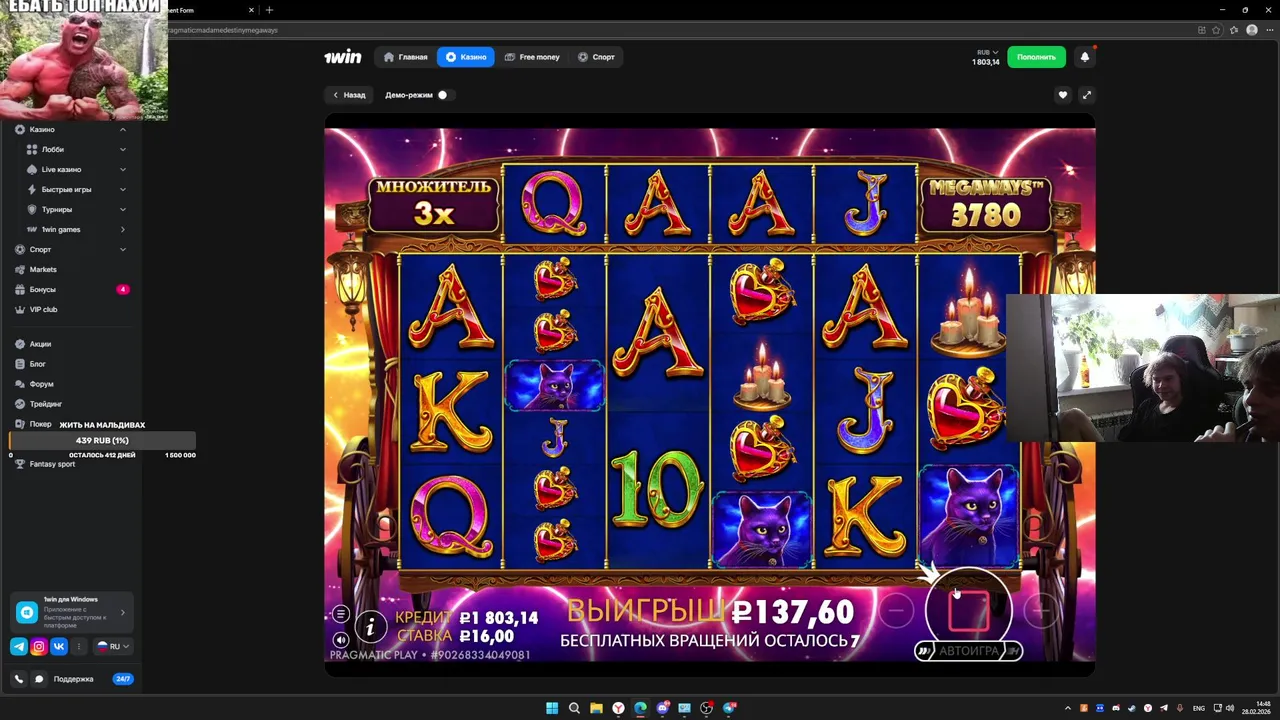
Task: Click the Бонусы badge showing 4
Action: click(x=123, y=289)
